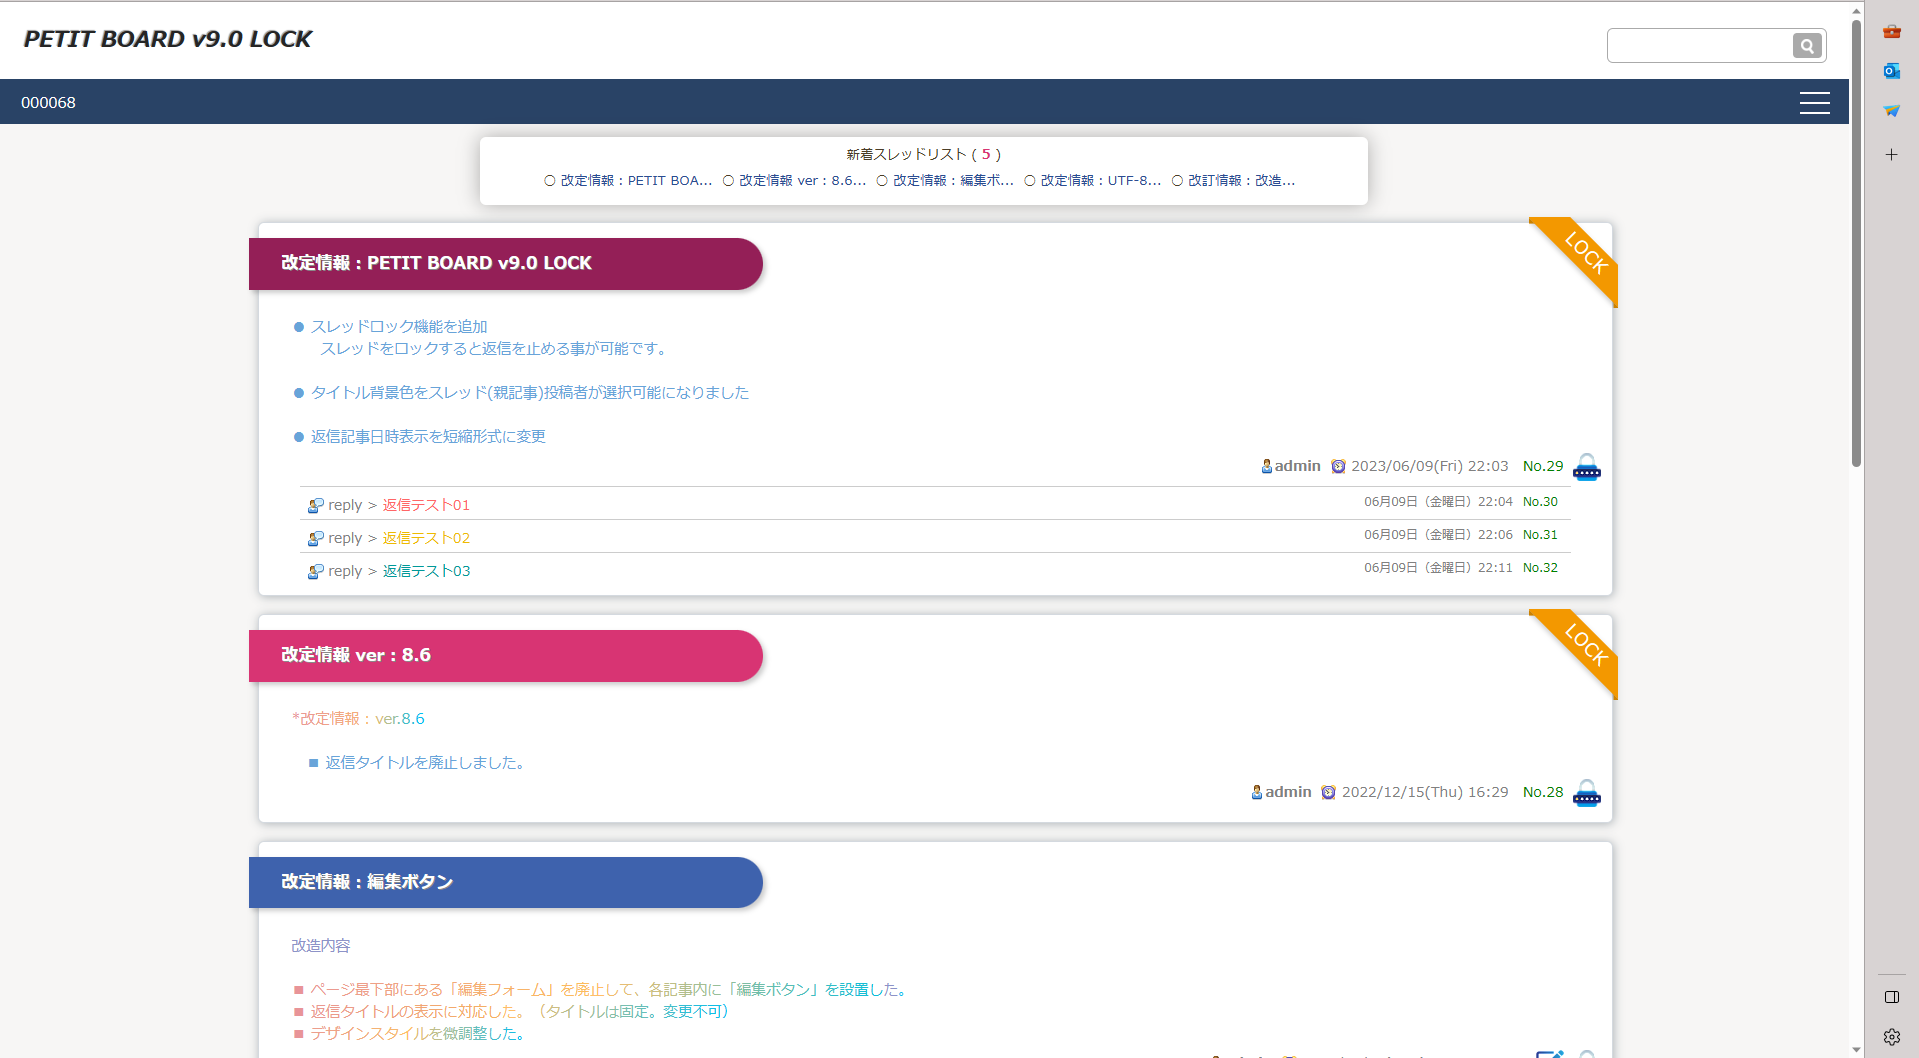Click the reply icon beside 返信テスト01
The image size is (1919, 1058).
315,506
